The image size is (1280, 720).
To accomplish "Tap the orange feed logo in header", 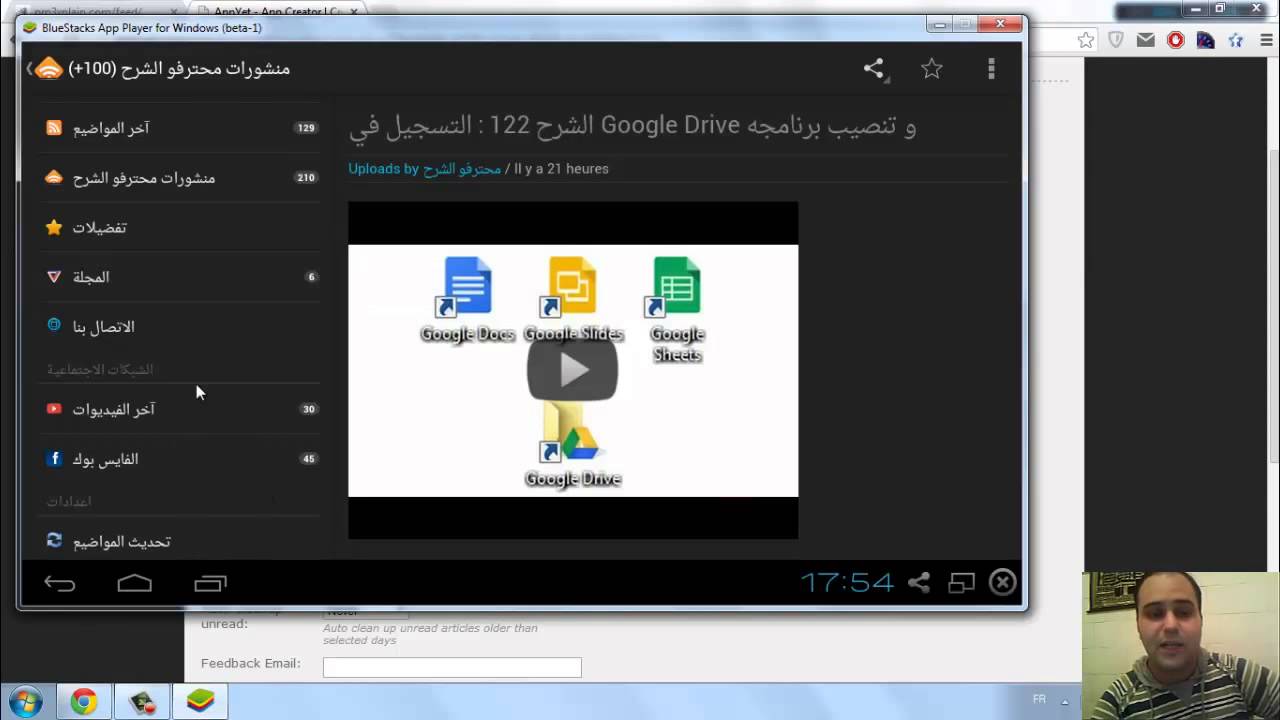I will point(48,68).
